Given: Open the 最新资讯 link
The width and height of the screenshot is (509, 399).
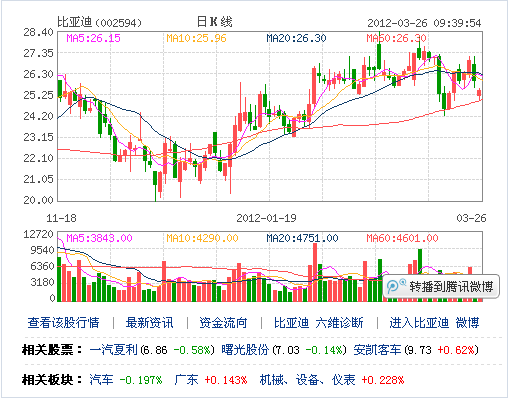Looking at the screenshot, I should [x=150, y=323].
